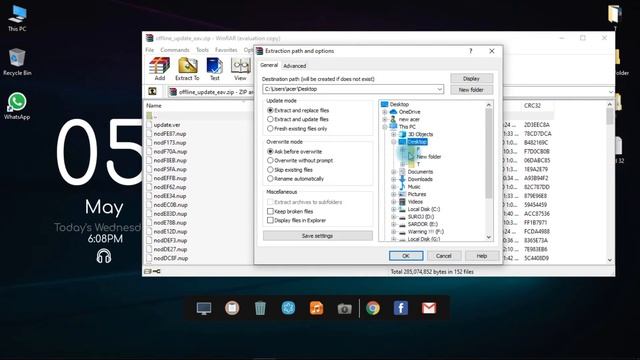Open the Favorites menu in WinRAR
The width and height of the screenshot is (640, 360).
pos(226,50)
